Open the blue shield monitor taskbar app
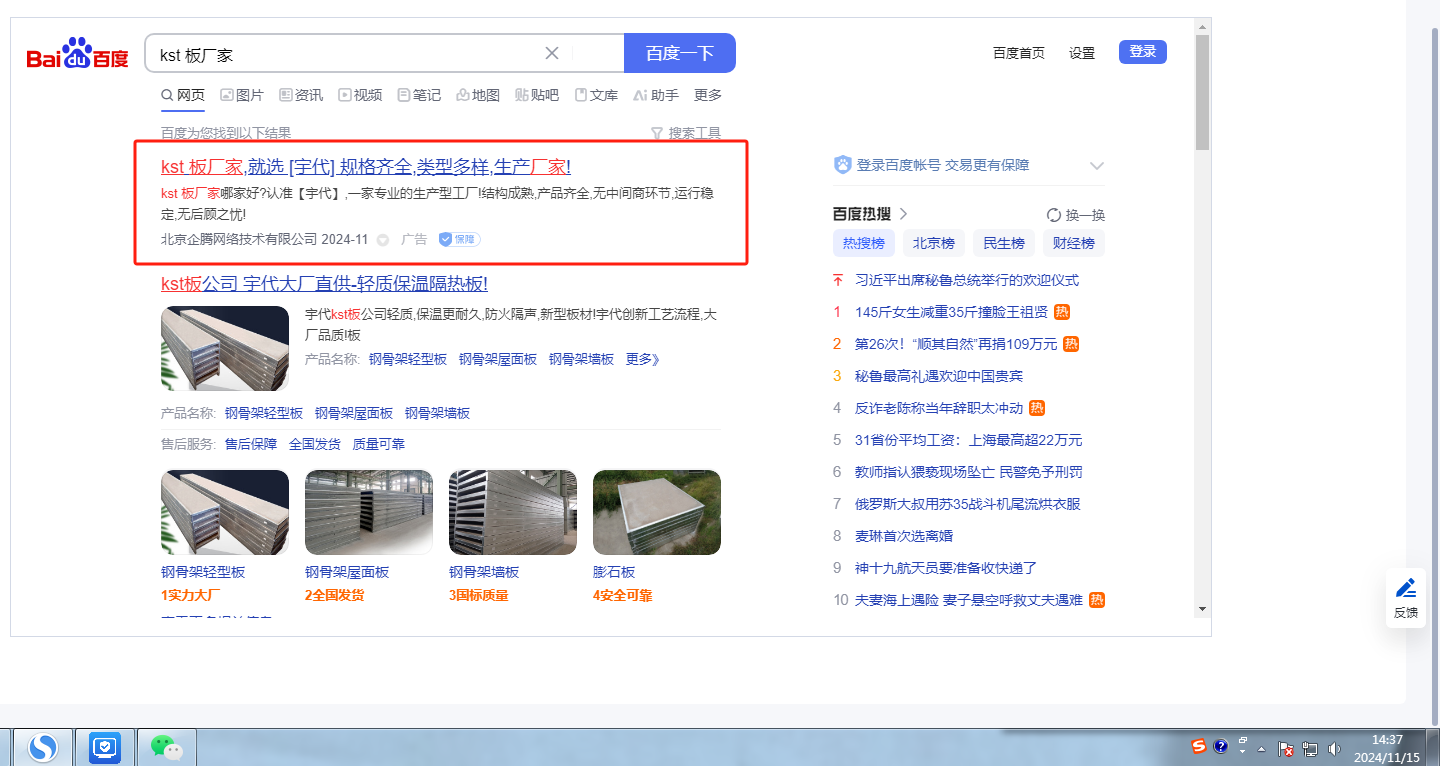The image size is (1440, 766). [105, 746]
